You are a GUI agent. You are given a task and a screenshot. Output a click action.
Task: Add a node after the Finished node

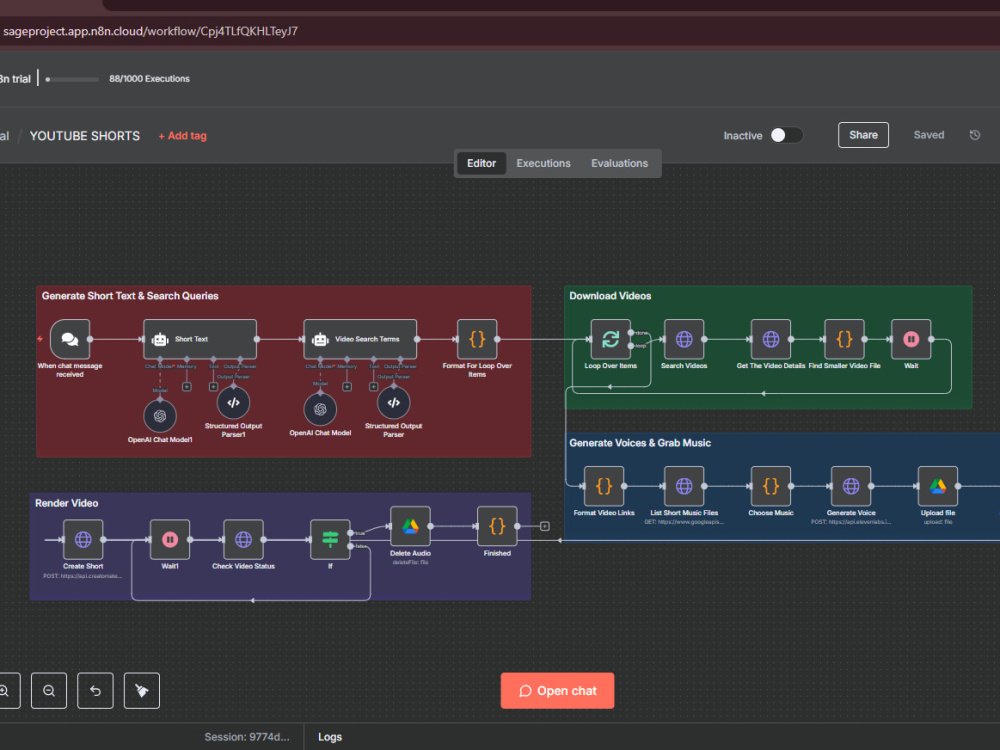tap(545, 526)
